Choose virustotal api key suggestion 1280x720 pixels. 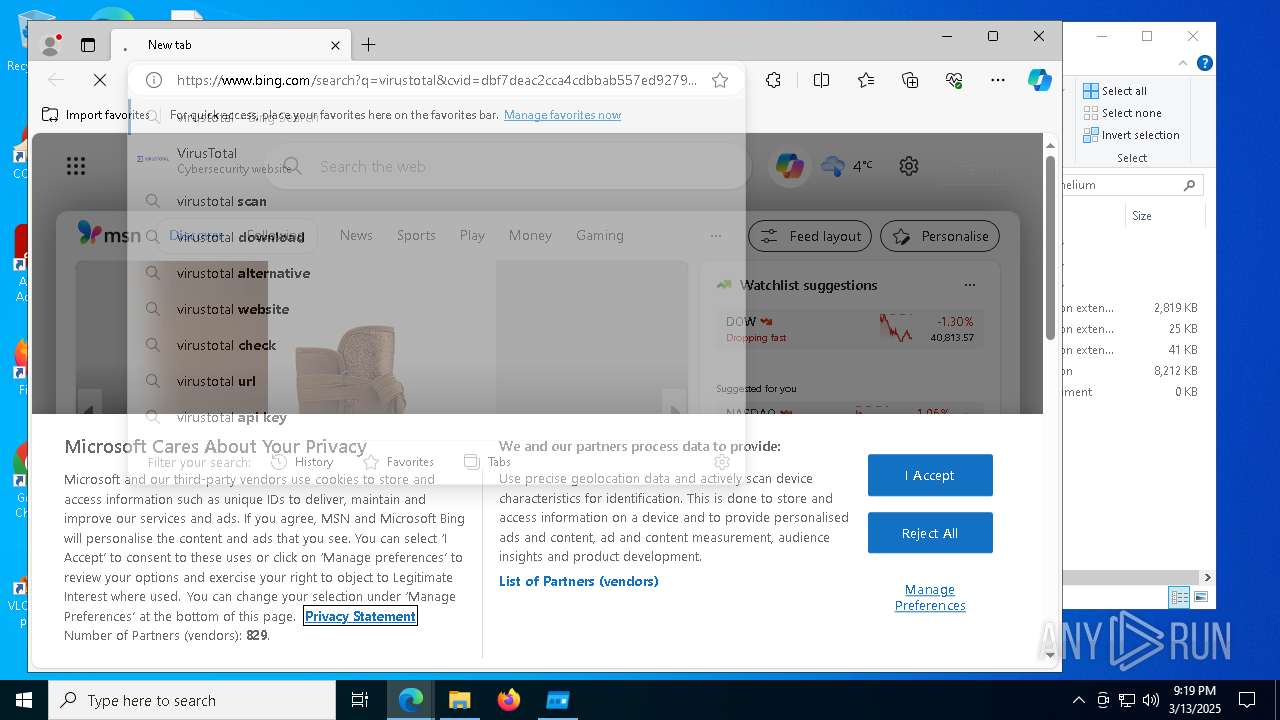[x=436, y=417]
